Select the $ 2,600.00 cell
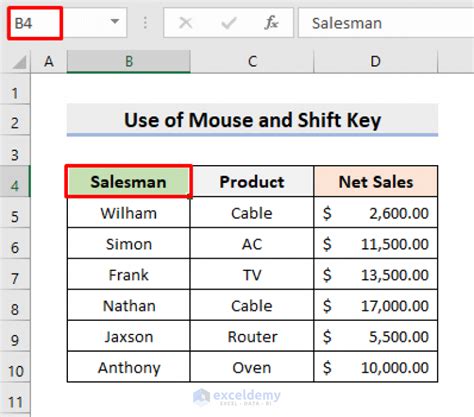Viewport: 474px width, 417px height. click(376, 212)
